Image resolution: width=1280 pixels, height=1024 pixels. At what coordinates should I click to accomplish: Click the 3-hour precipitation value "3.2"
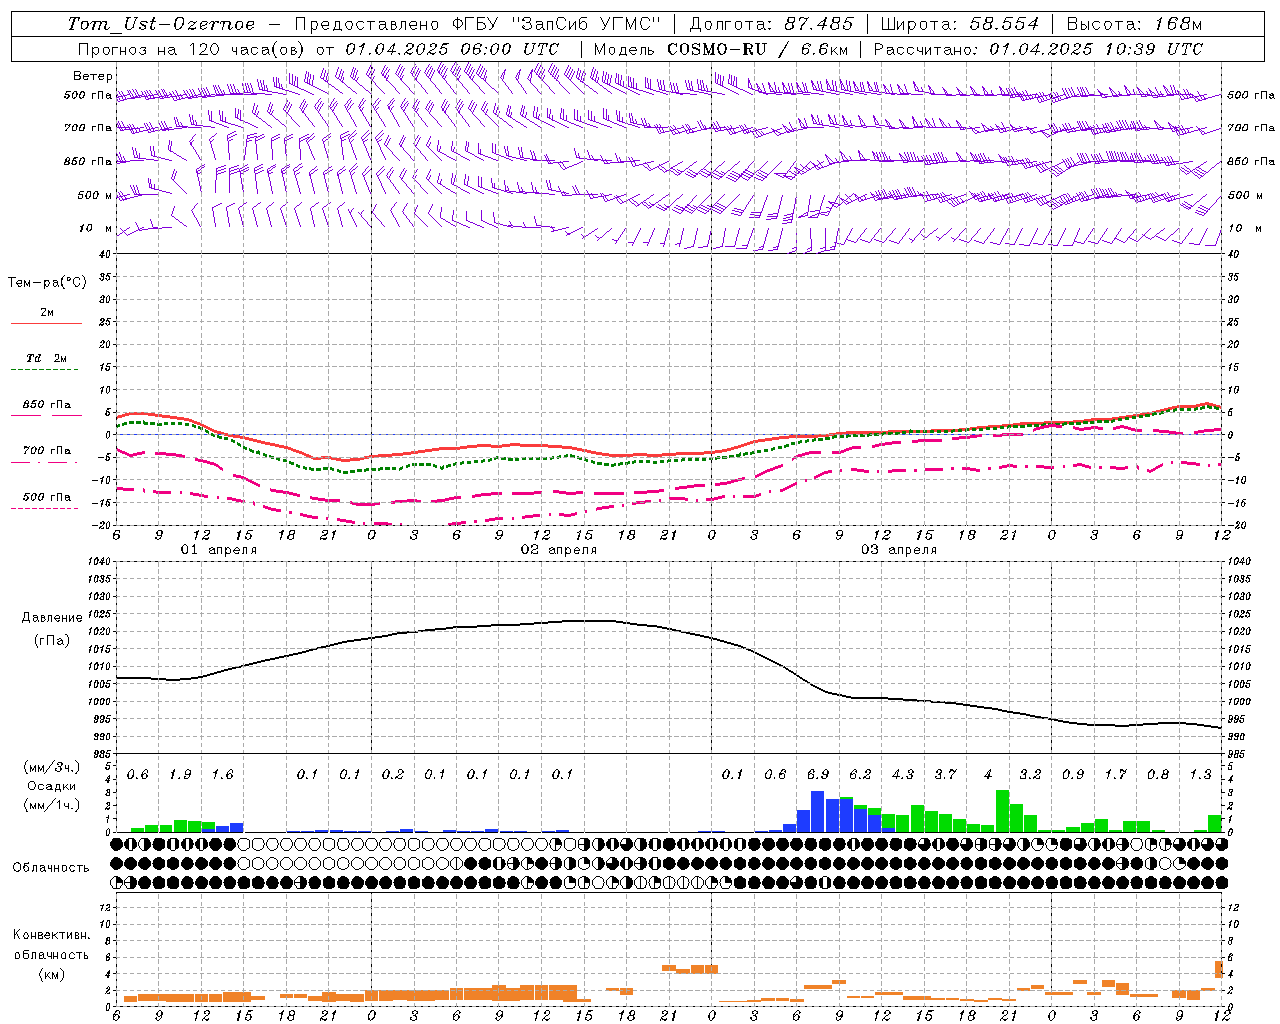point(1030,775)
